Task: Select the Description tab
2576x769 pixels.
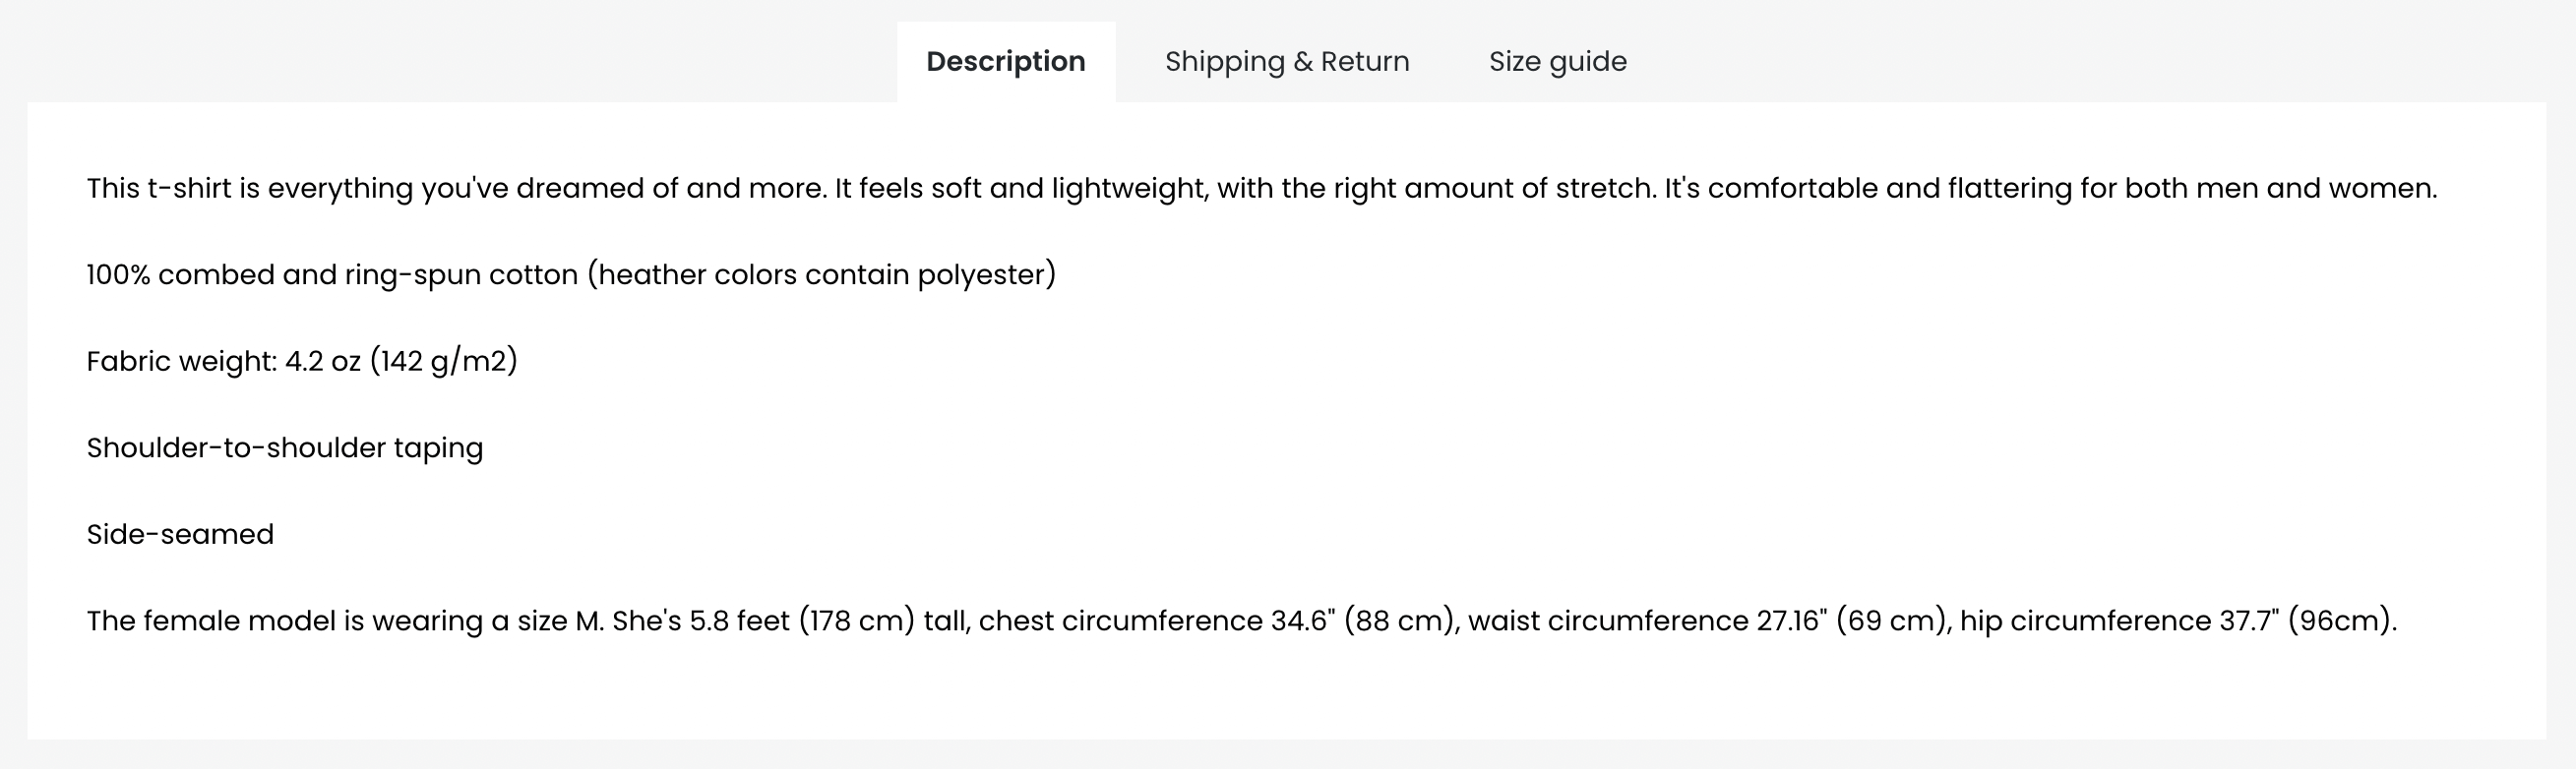Action: [x=1005, y=62]
